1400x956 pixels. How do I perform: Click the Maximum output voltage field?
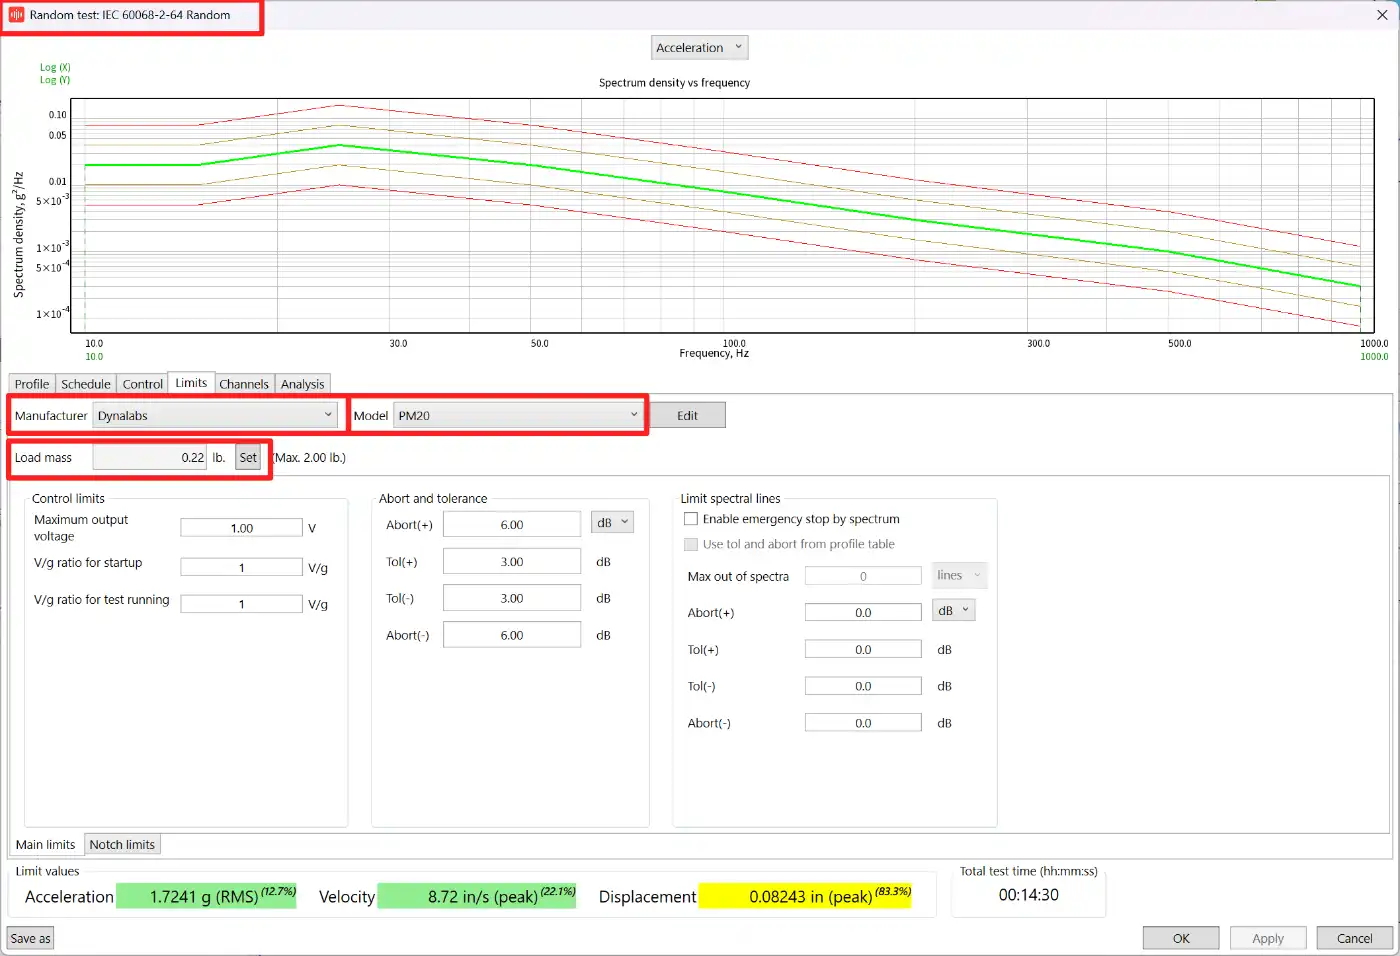(x=241, y=528)
